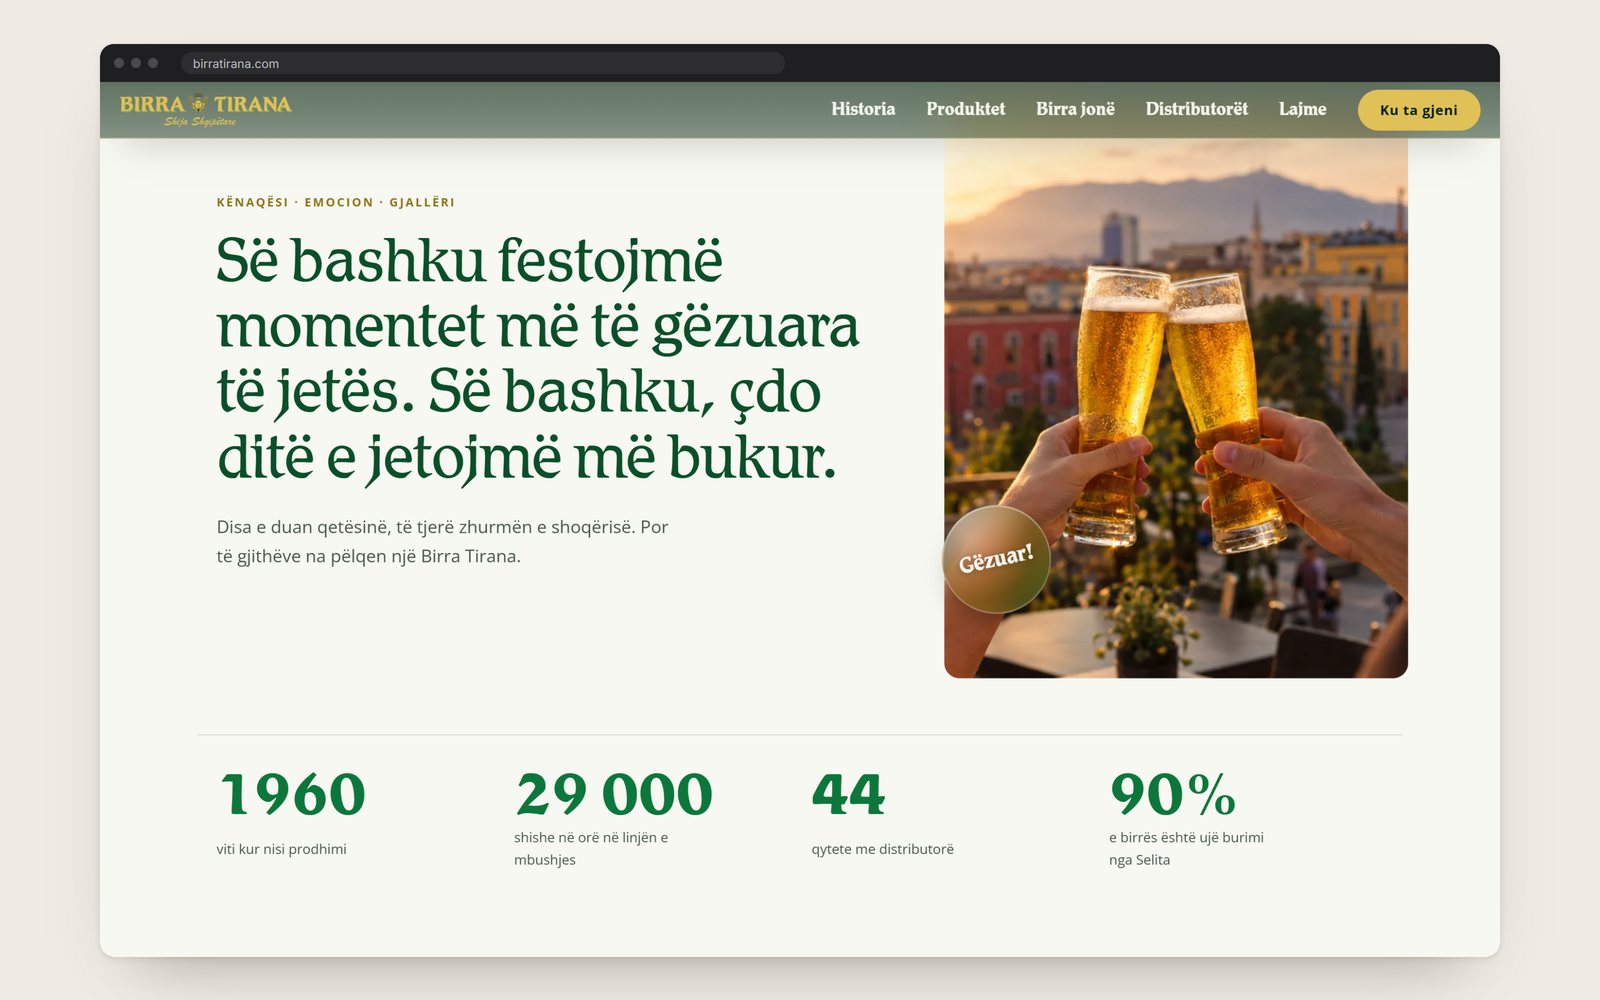
Task: Go to the Birra jonë page
Action: 1075,109
